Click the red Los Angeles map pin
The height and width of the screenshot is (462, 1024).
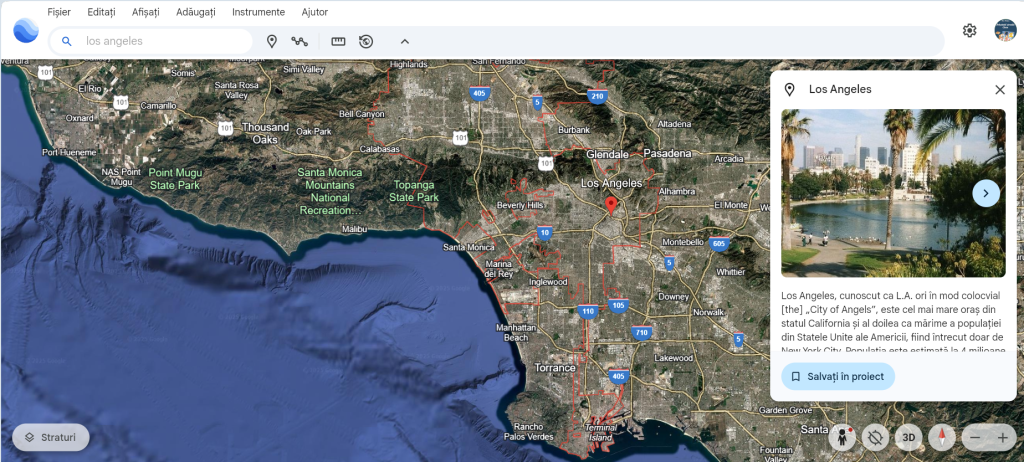(x=611, y=205)
